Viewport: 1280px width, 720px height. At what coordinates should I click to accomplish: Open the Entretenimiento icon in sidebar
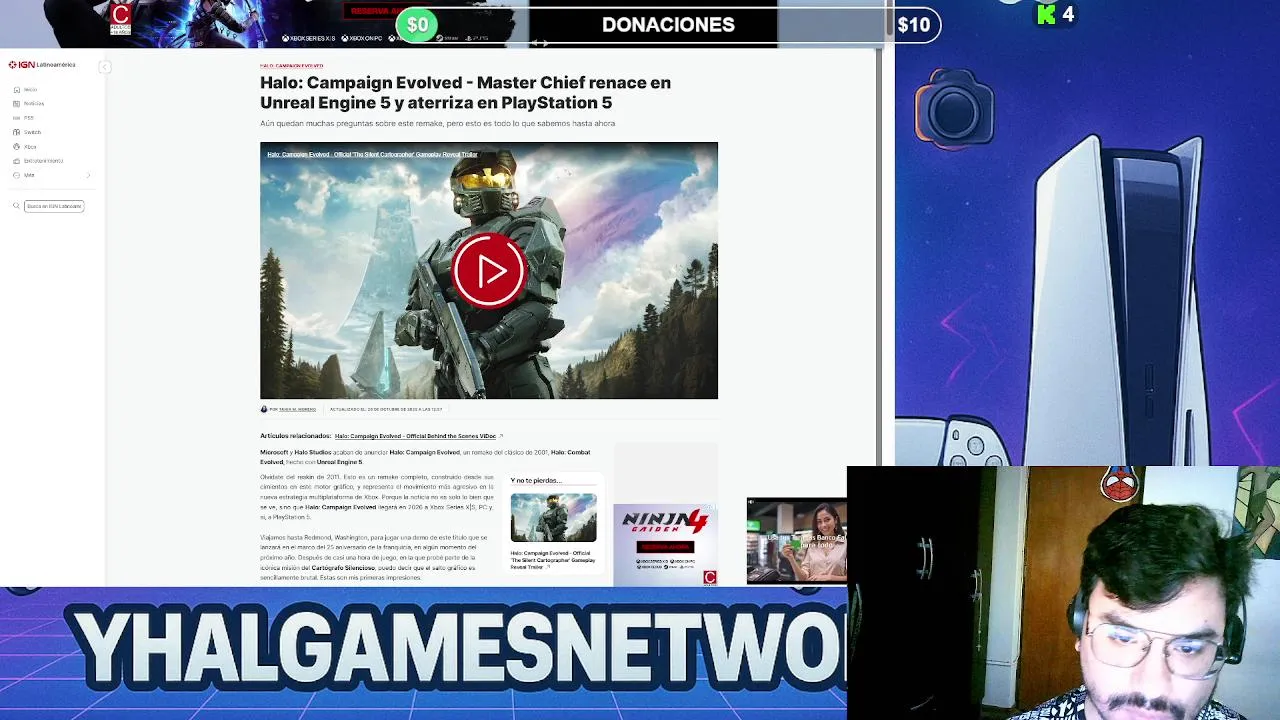16,161
